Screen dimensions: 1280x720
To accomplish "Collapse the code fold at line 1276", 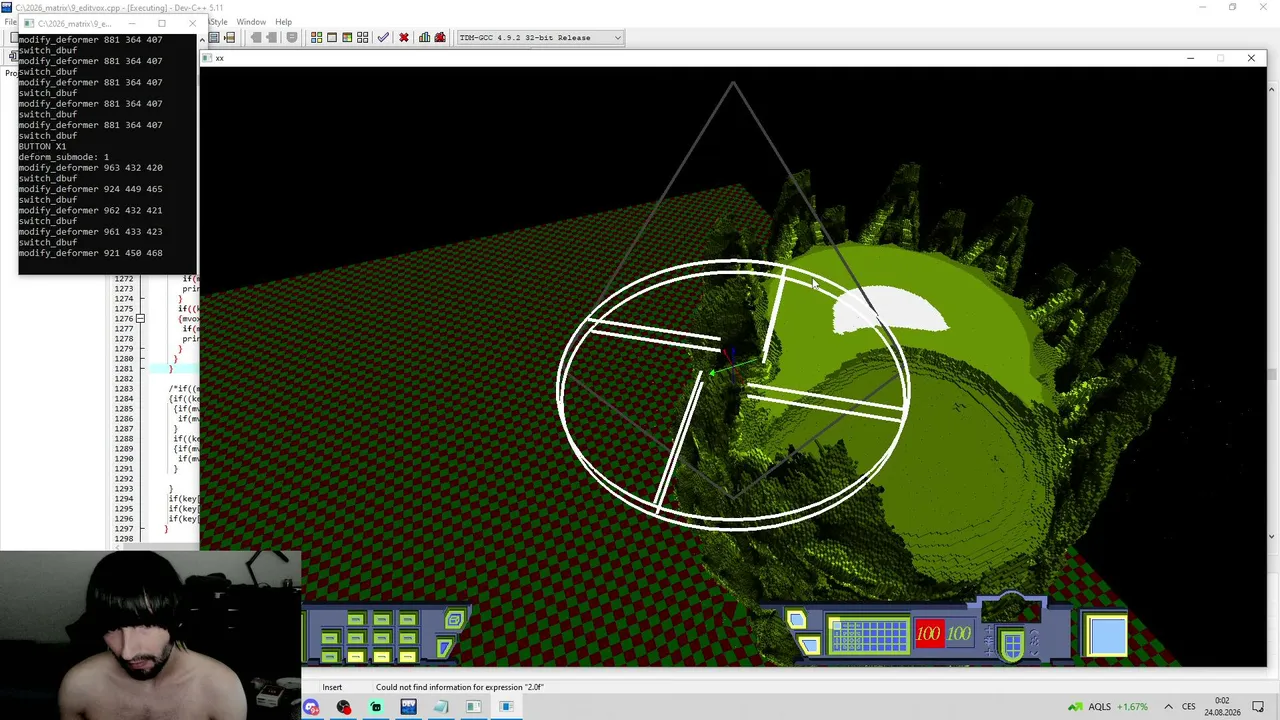I will (140, 318).
